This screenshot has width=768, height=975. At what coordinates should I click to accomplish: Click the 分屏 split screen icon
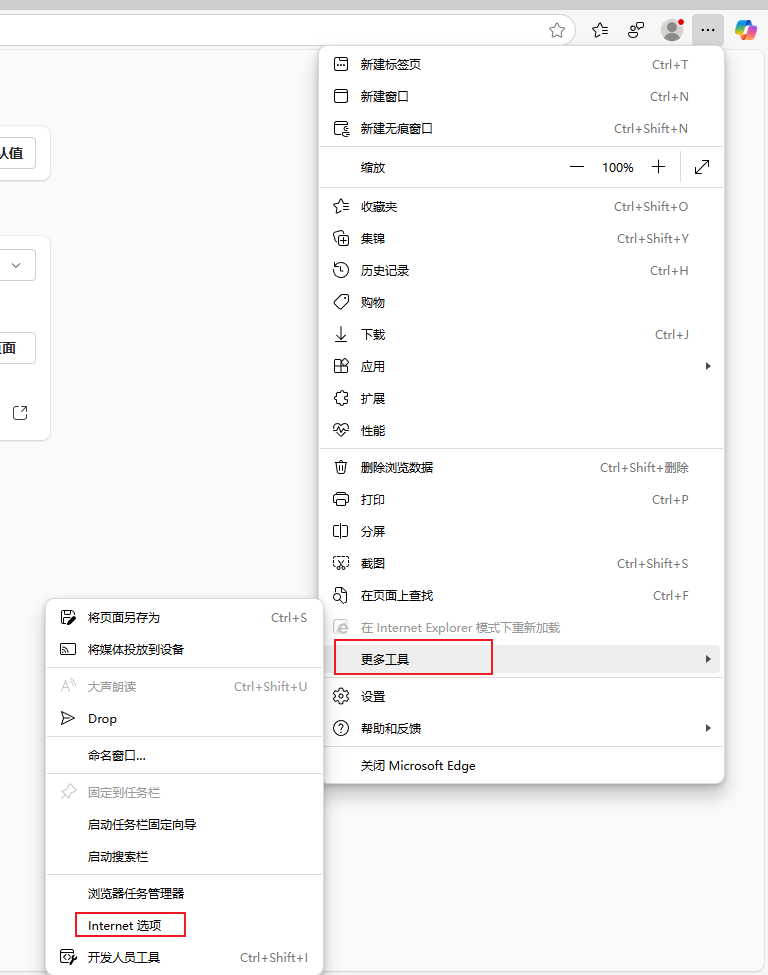341,531
